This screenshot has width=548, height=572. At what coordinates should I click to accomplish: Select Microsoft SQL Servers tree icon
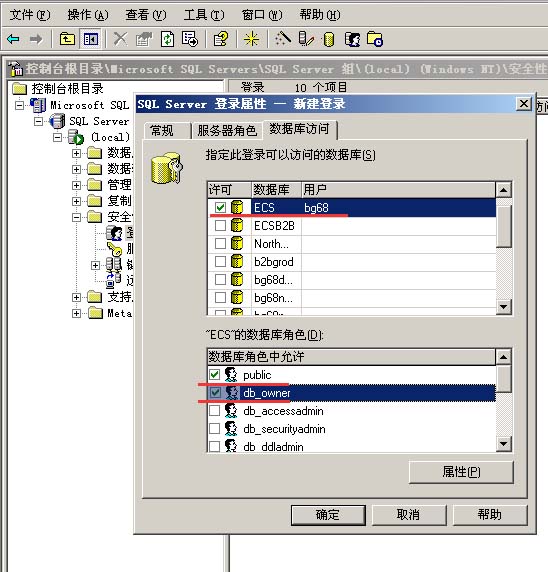click(x=38, y=105)
